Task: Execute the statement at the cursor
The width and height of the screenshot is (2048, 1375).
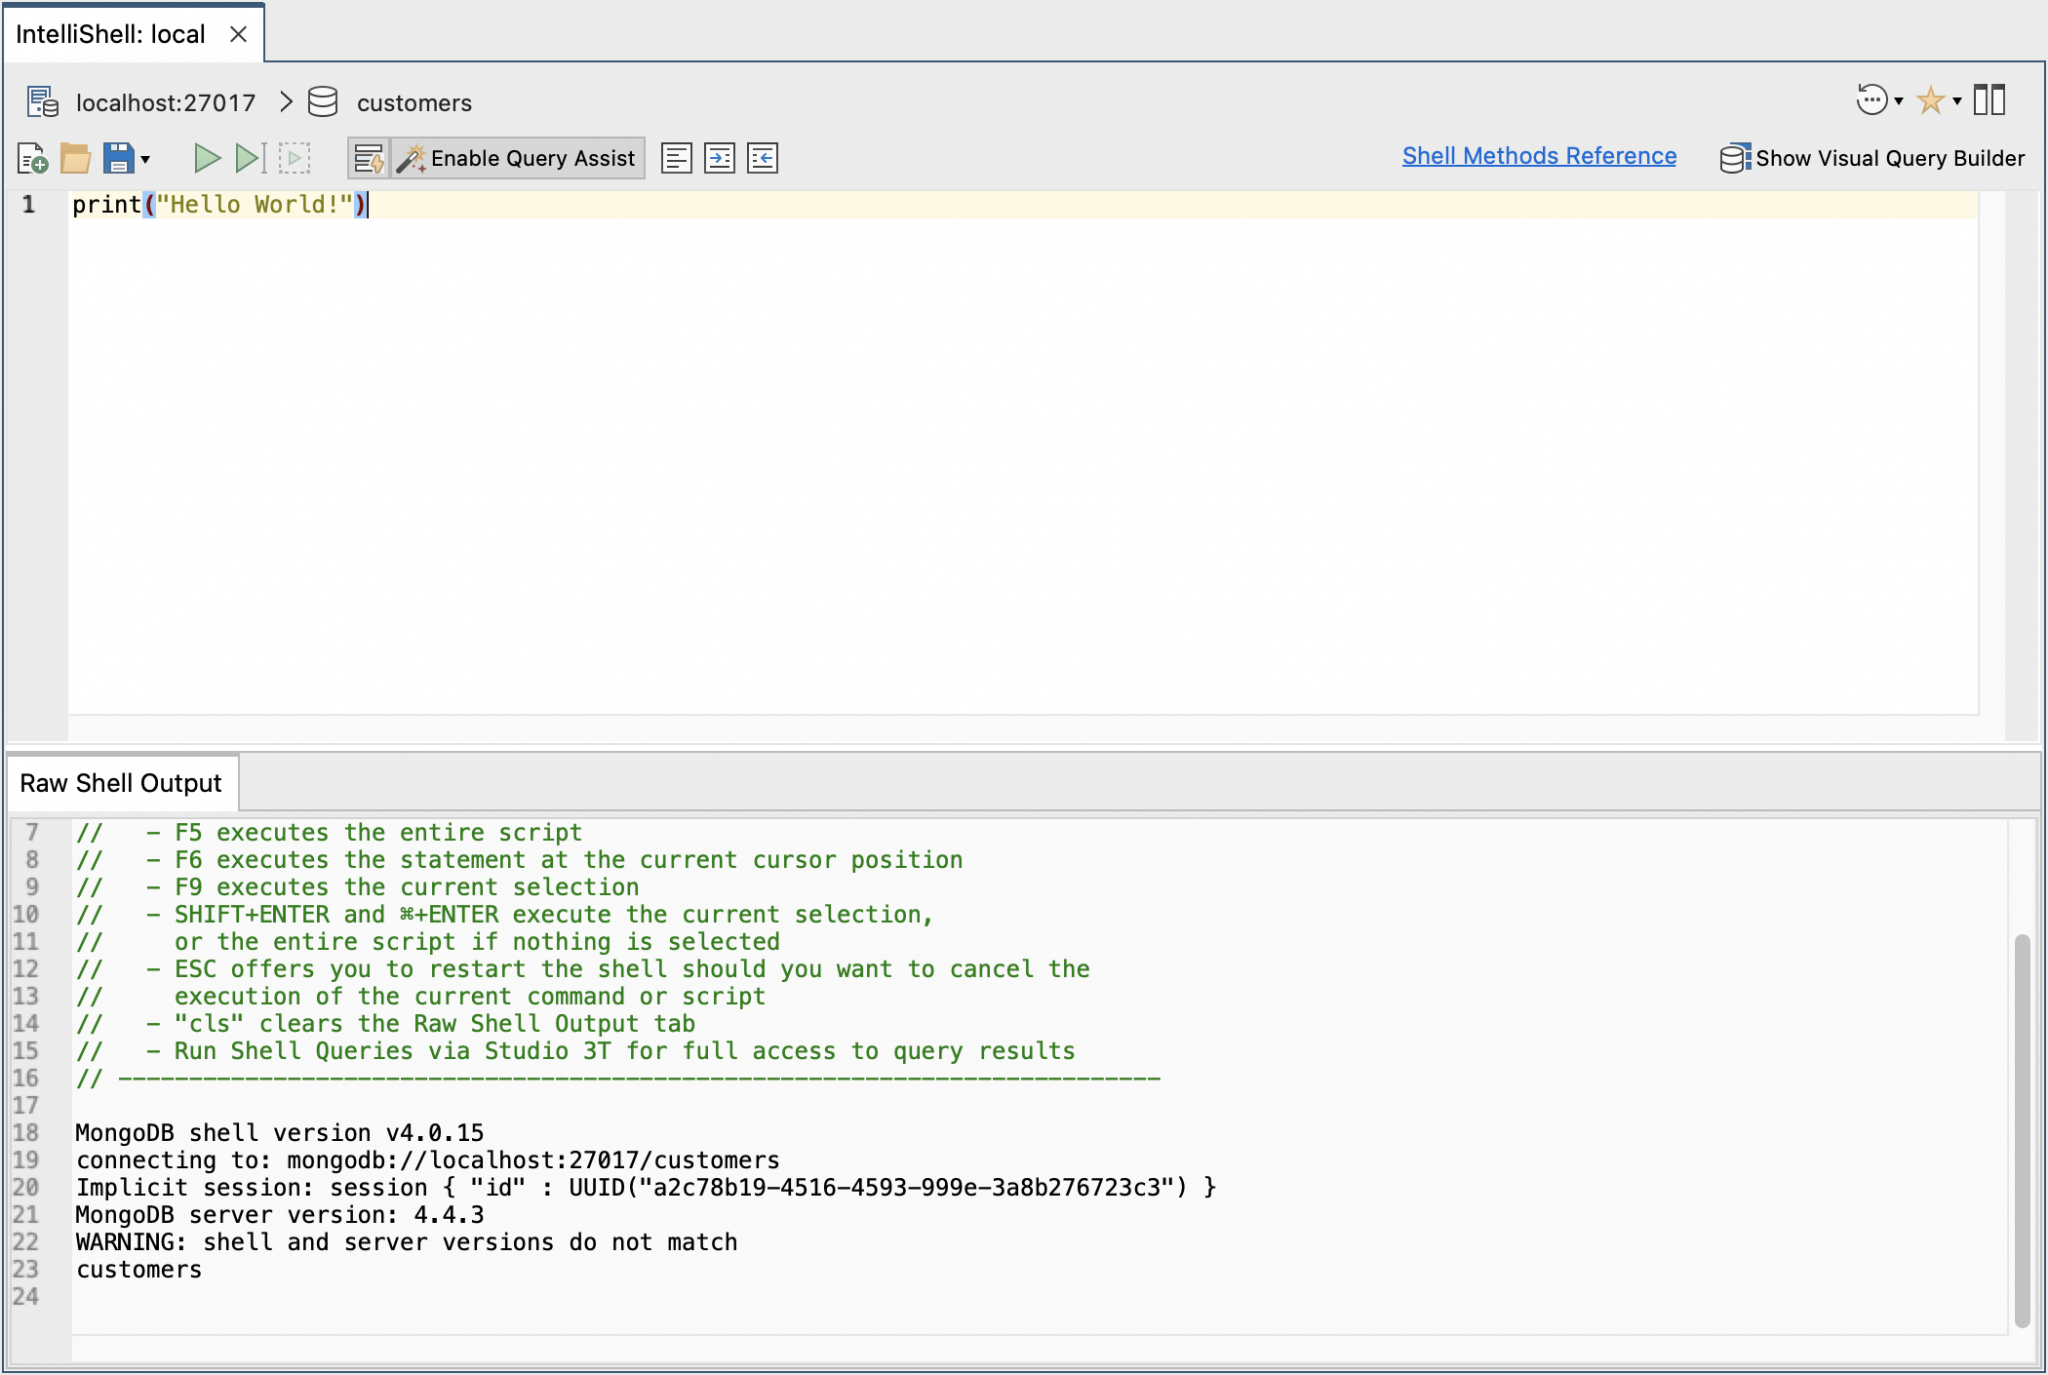Action: [247, 157]
